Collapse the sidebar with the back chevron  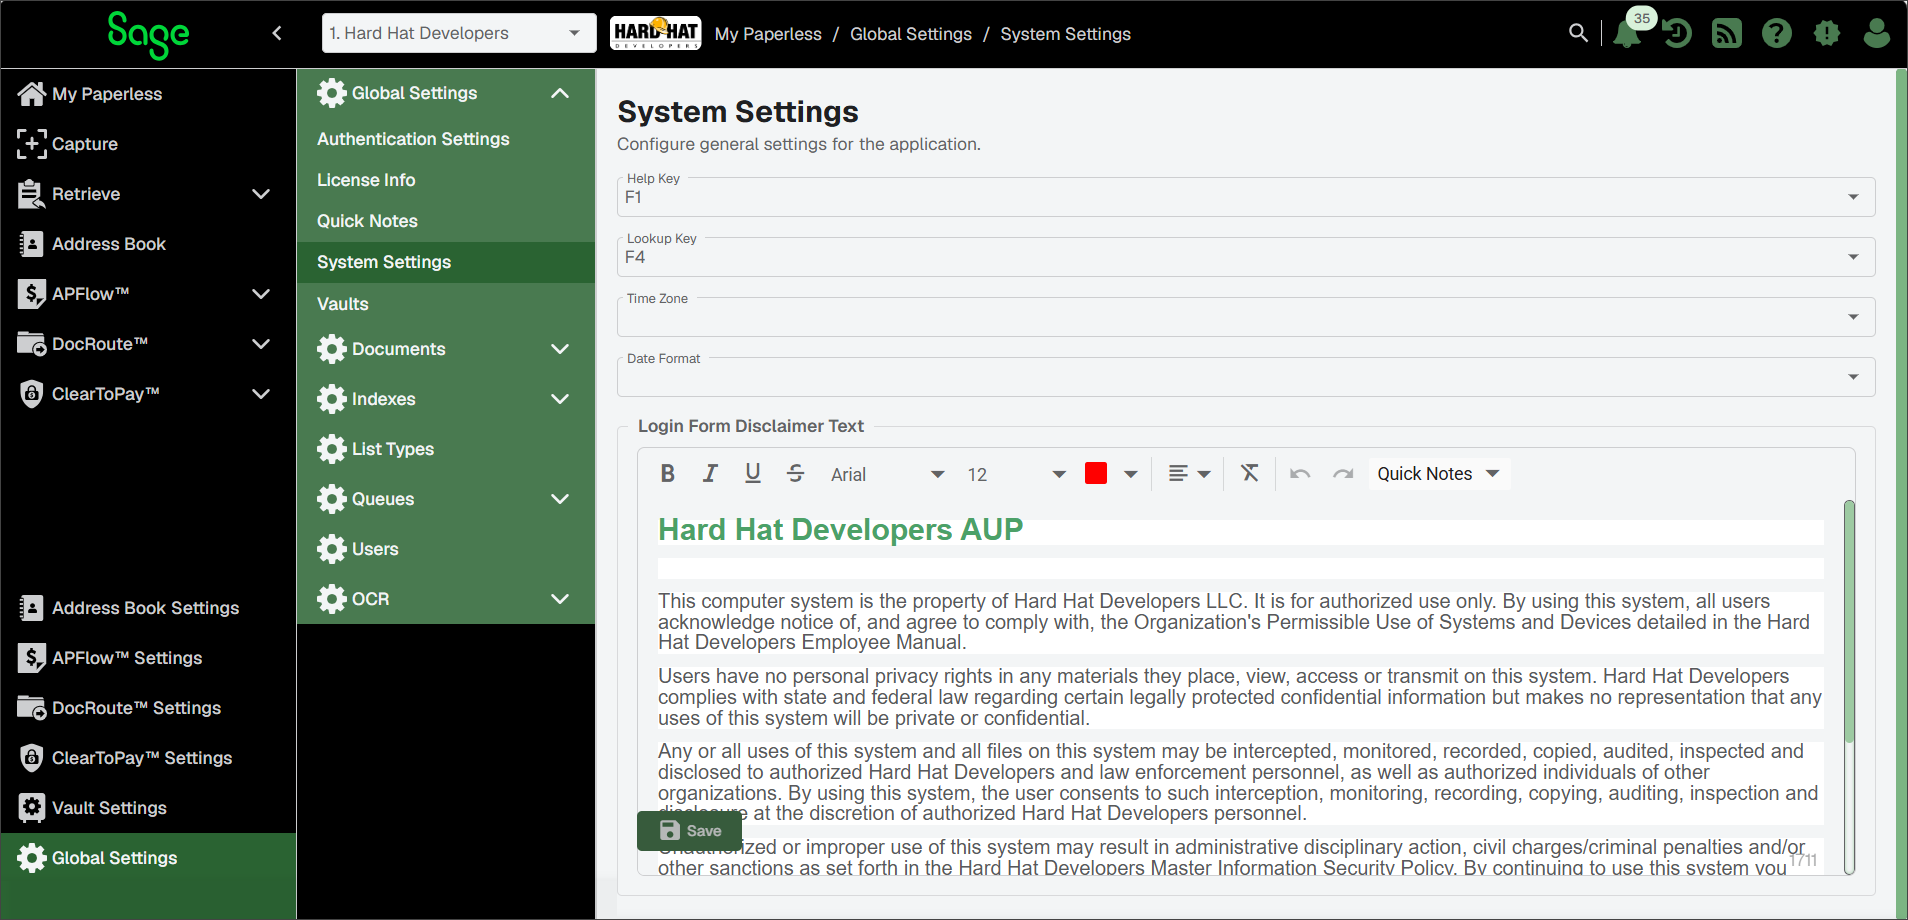[277, 33]
